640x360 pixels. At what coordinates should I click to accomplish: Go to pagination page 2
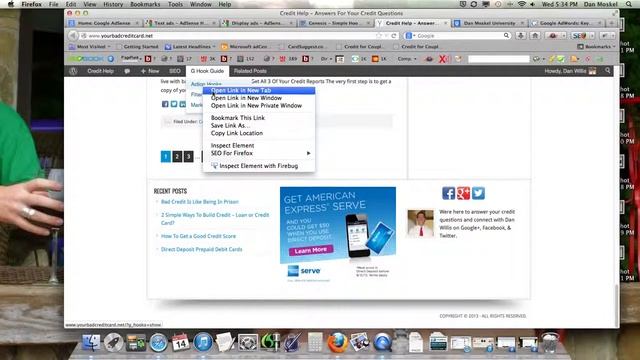tap(177, 156)
